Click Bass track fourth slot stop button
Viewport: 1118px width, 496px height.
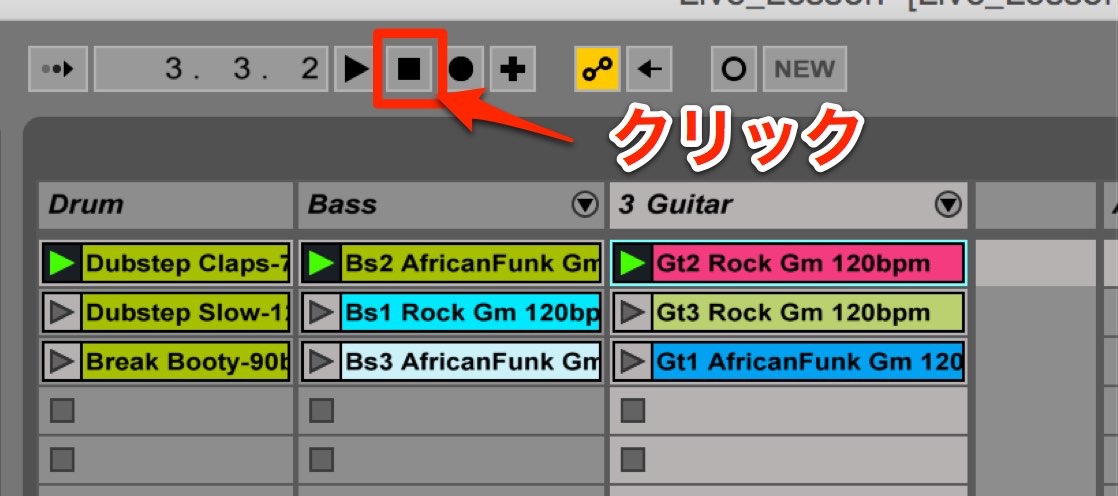[322, 410]
